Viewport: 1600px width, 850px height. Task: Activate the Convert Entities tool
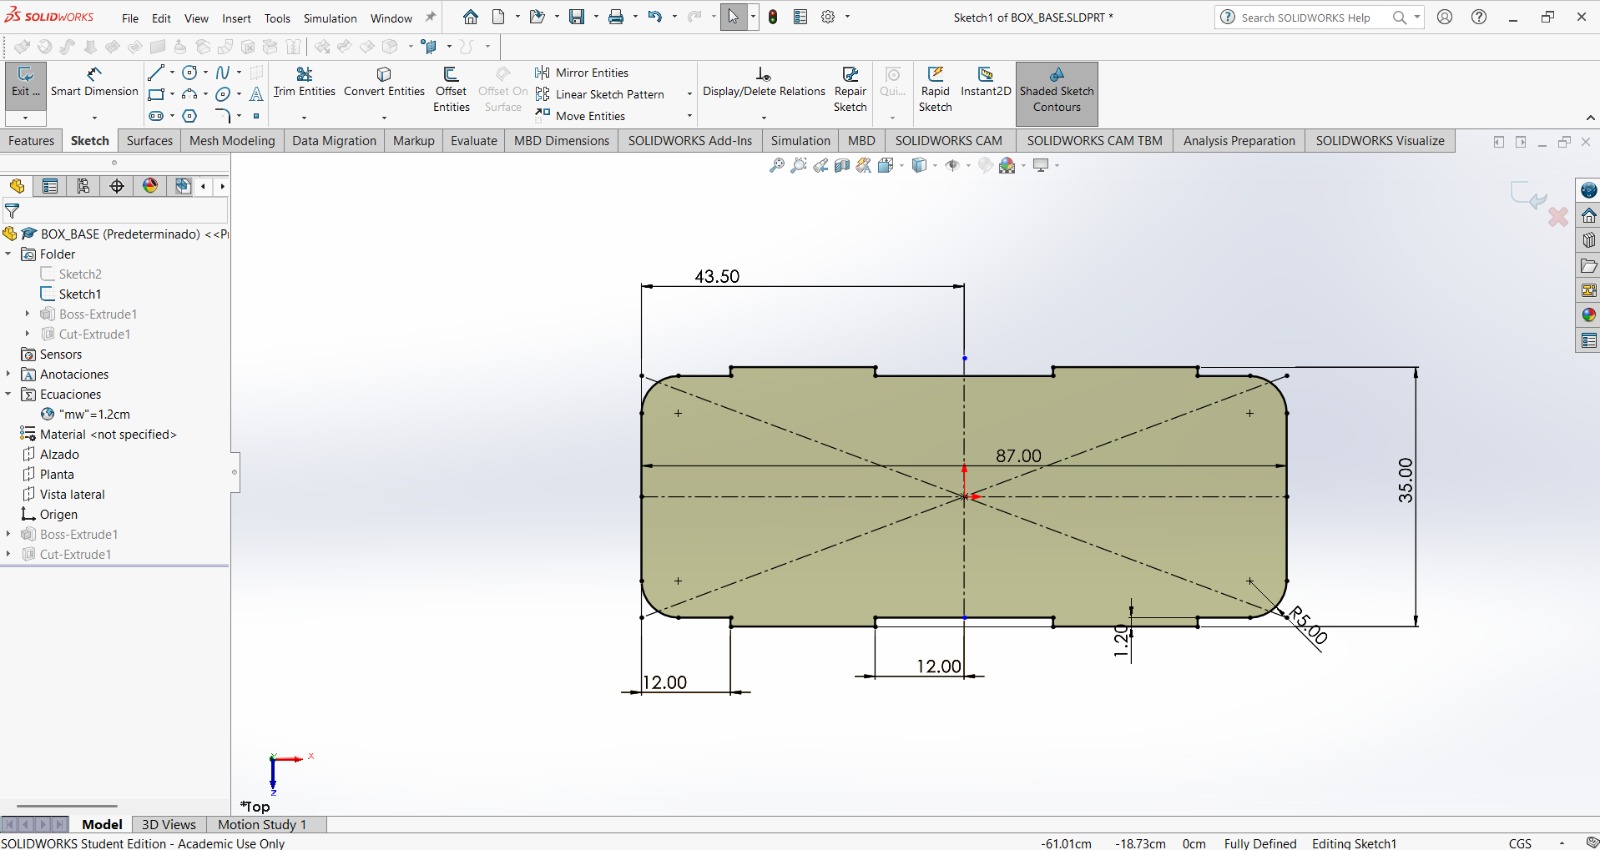tap(384, 82)
